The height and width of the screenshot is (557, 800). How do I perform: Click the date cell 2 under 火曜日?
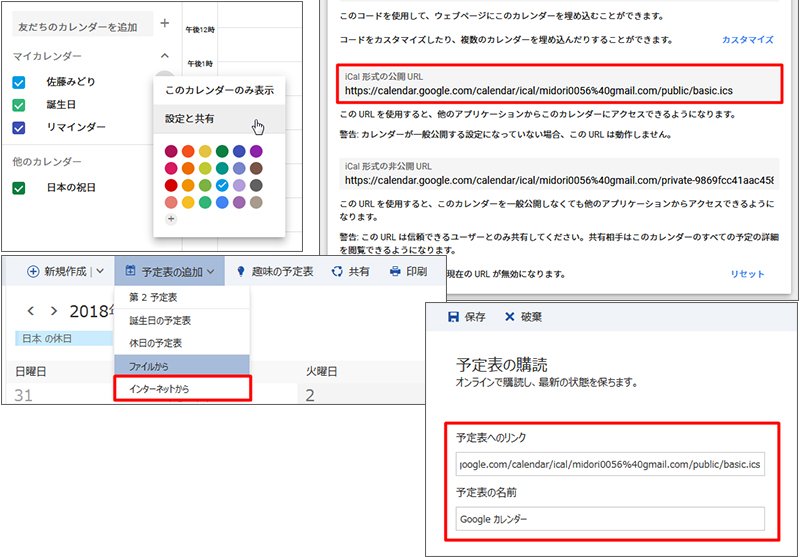tap(310, 395)
